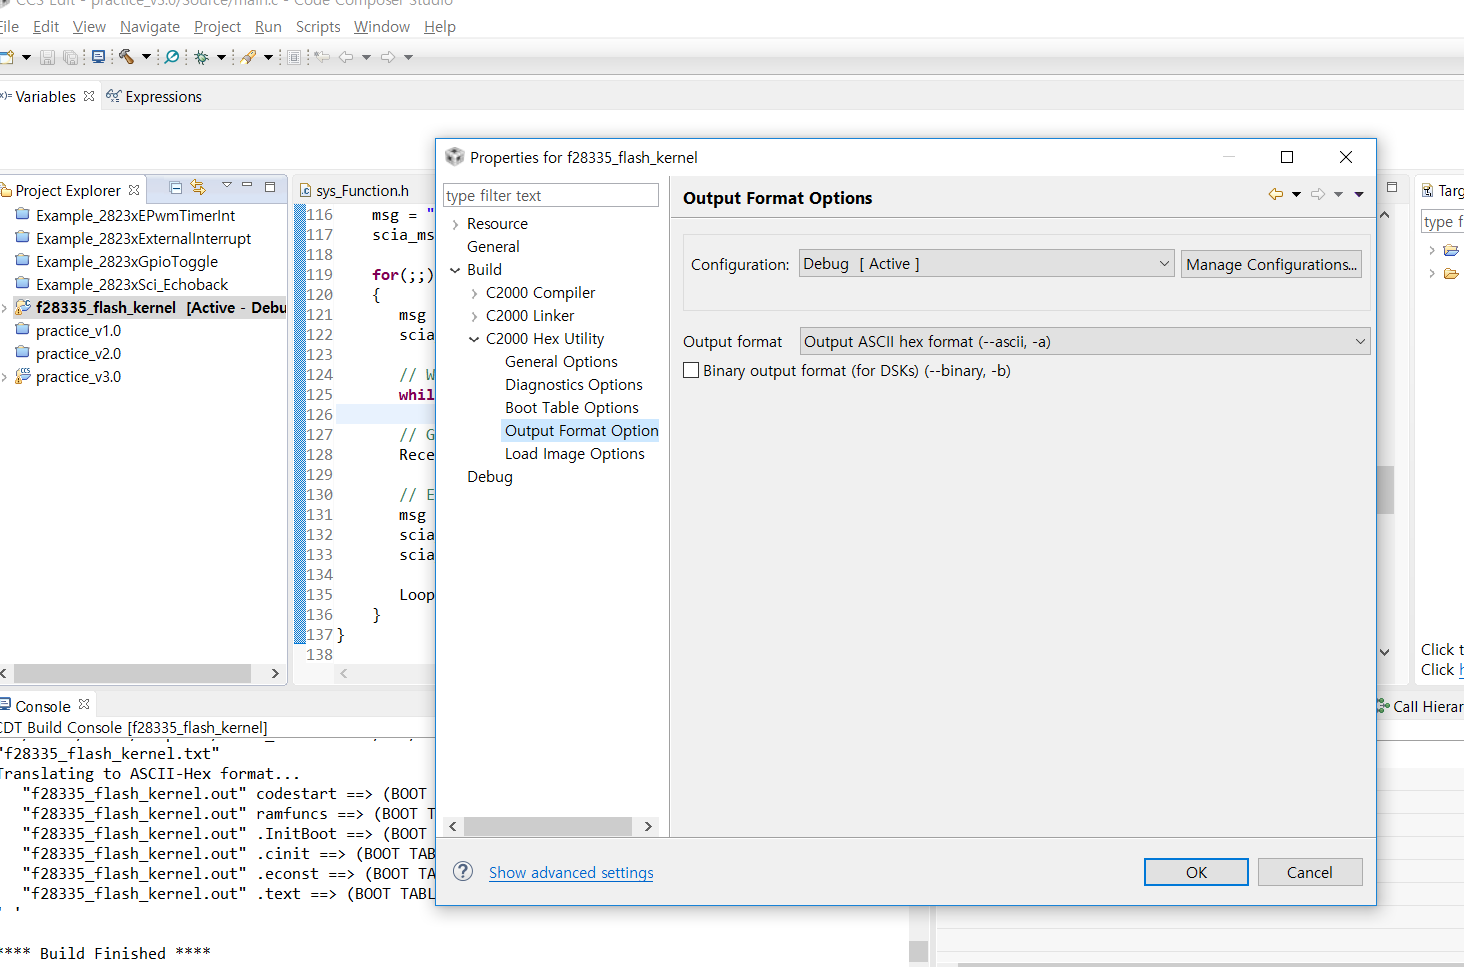
Task: Click Manage Configurations... button
Action: pyautogui.click(x=1271, y=264)
